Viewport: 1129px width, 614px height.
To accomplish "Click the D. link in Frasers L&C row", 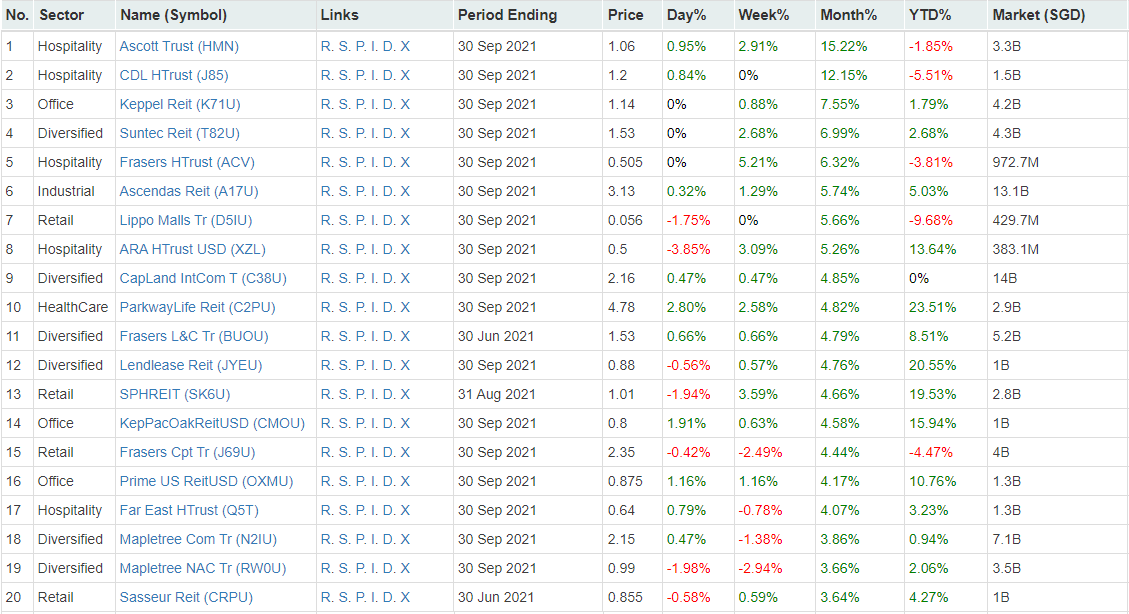I will coord(389,336).
